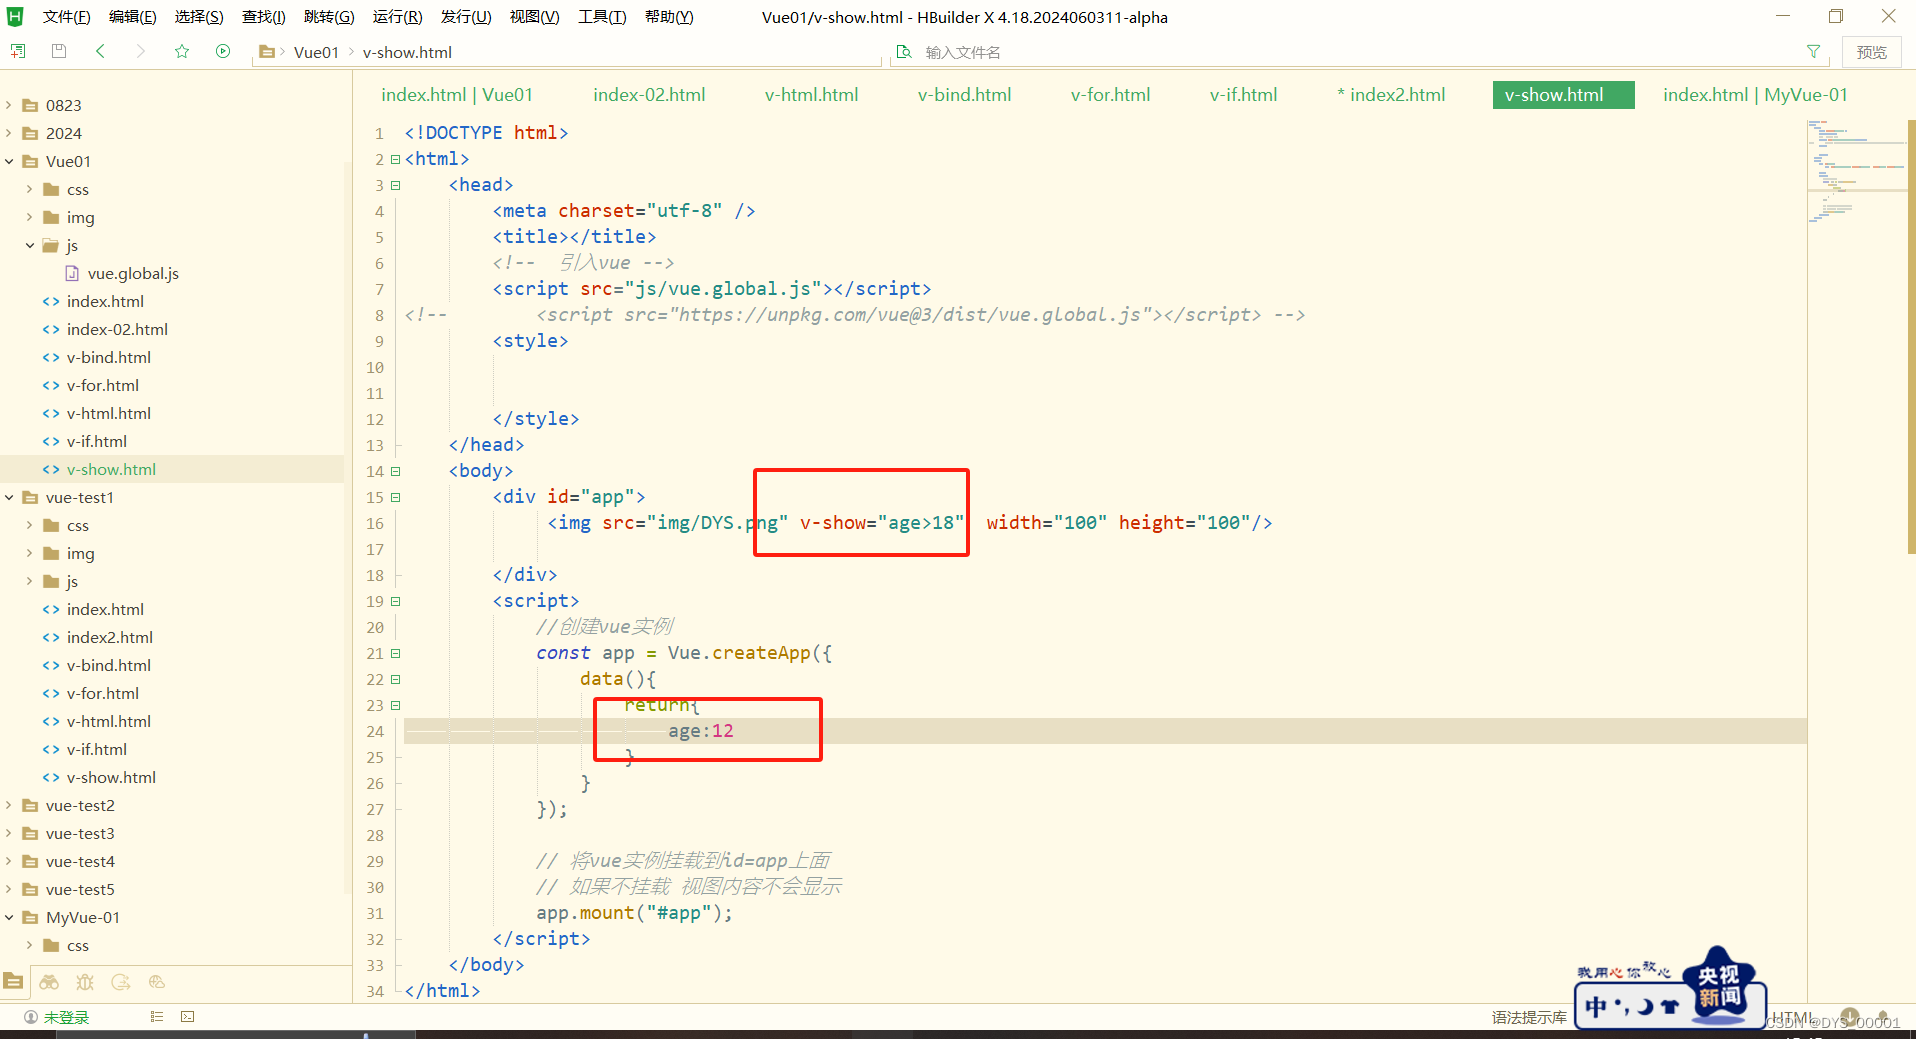
Task: Fold the <head> block at line 3
Action: [x=395, y=185]
